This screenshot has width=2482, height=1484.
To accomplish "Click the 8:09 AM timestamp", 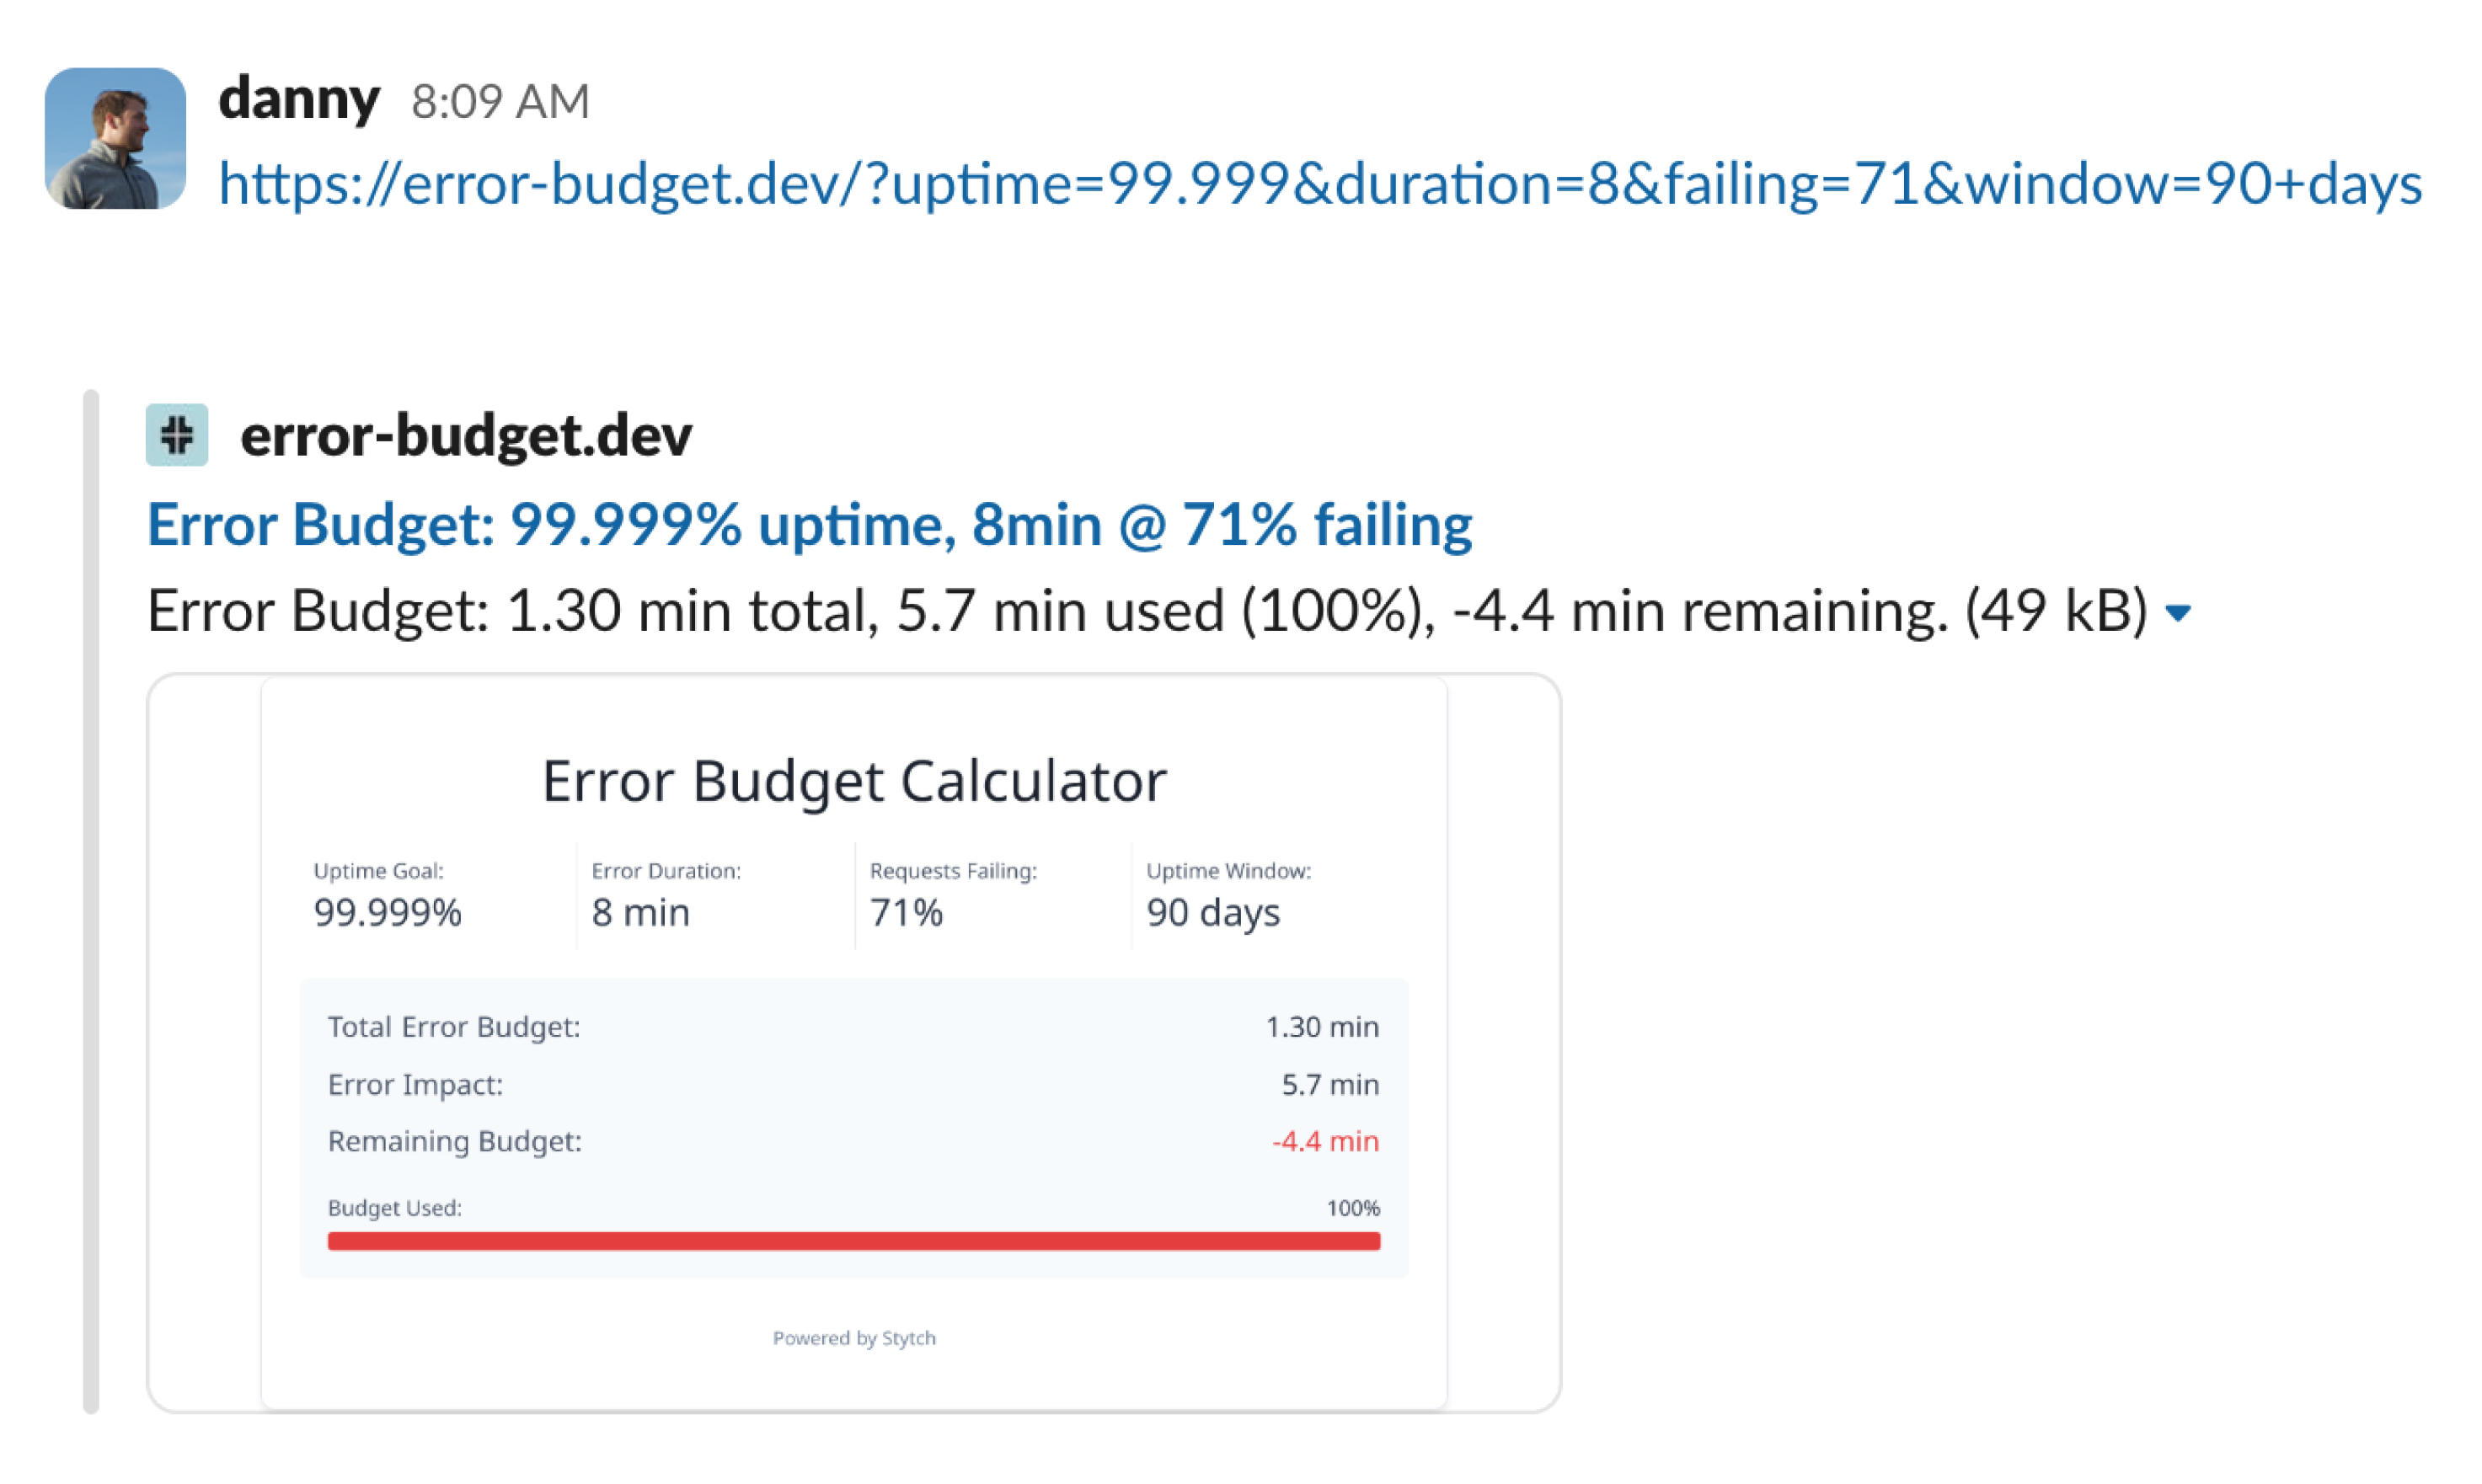I will (x=500, y=101).
